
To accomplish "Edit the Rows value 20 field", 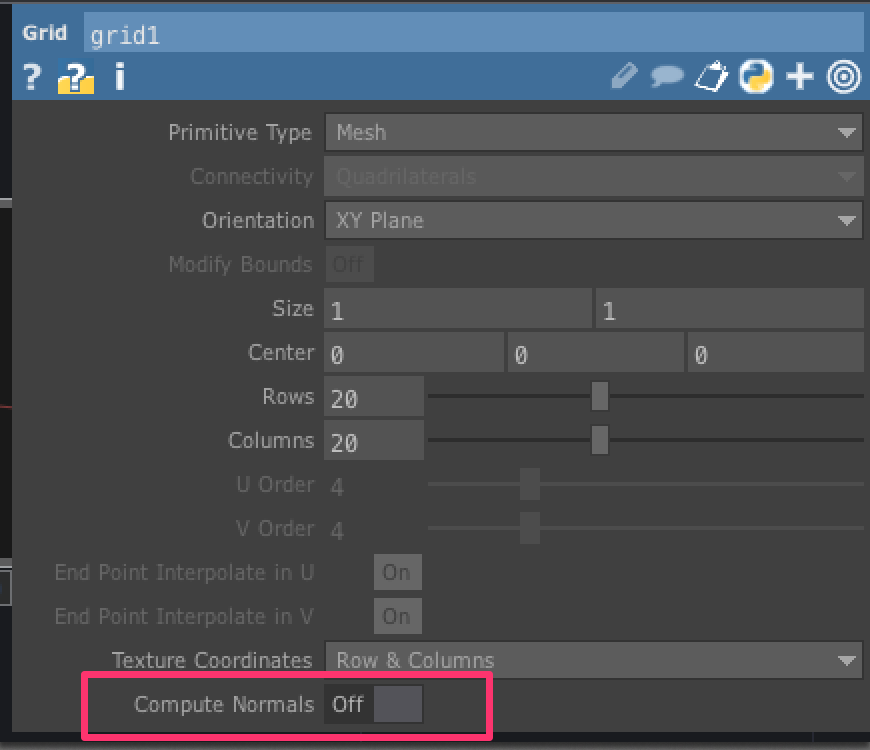I will (x=374, y=396).
